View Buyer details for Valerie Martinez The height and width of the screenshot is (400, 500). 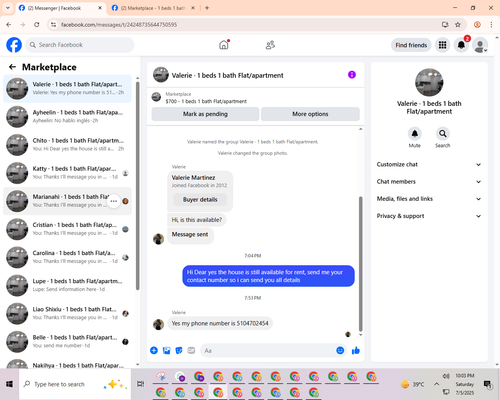click(x=200, y=199)
